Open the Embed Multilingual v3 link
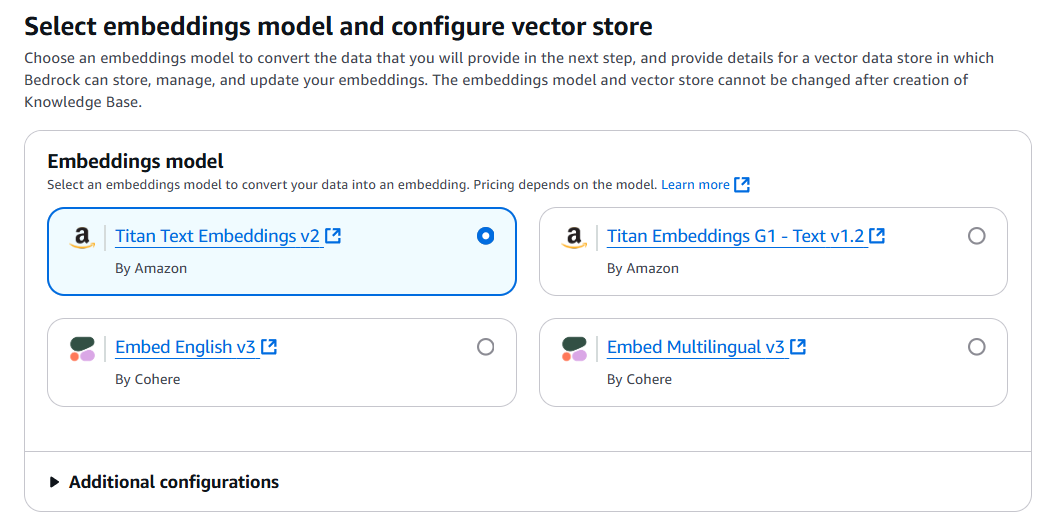Viewport: 1042px width, 521px height. [x=696, y=347]
